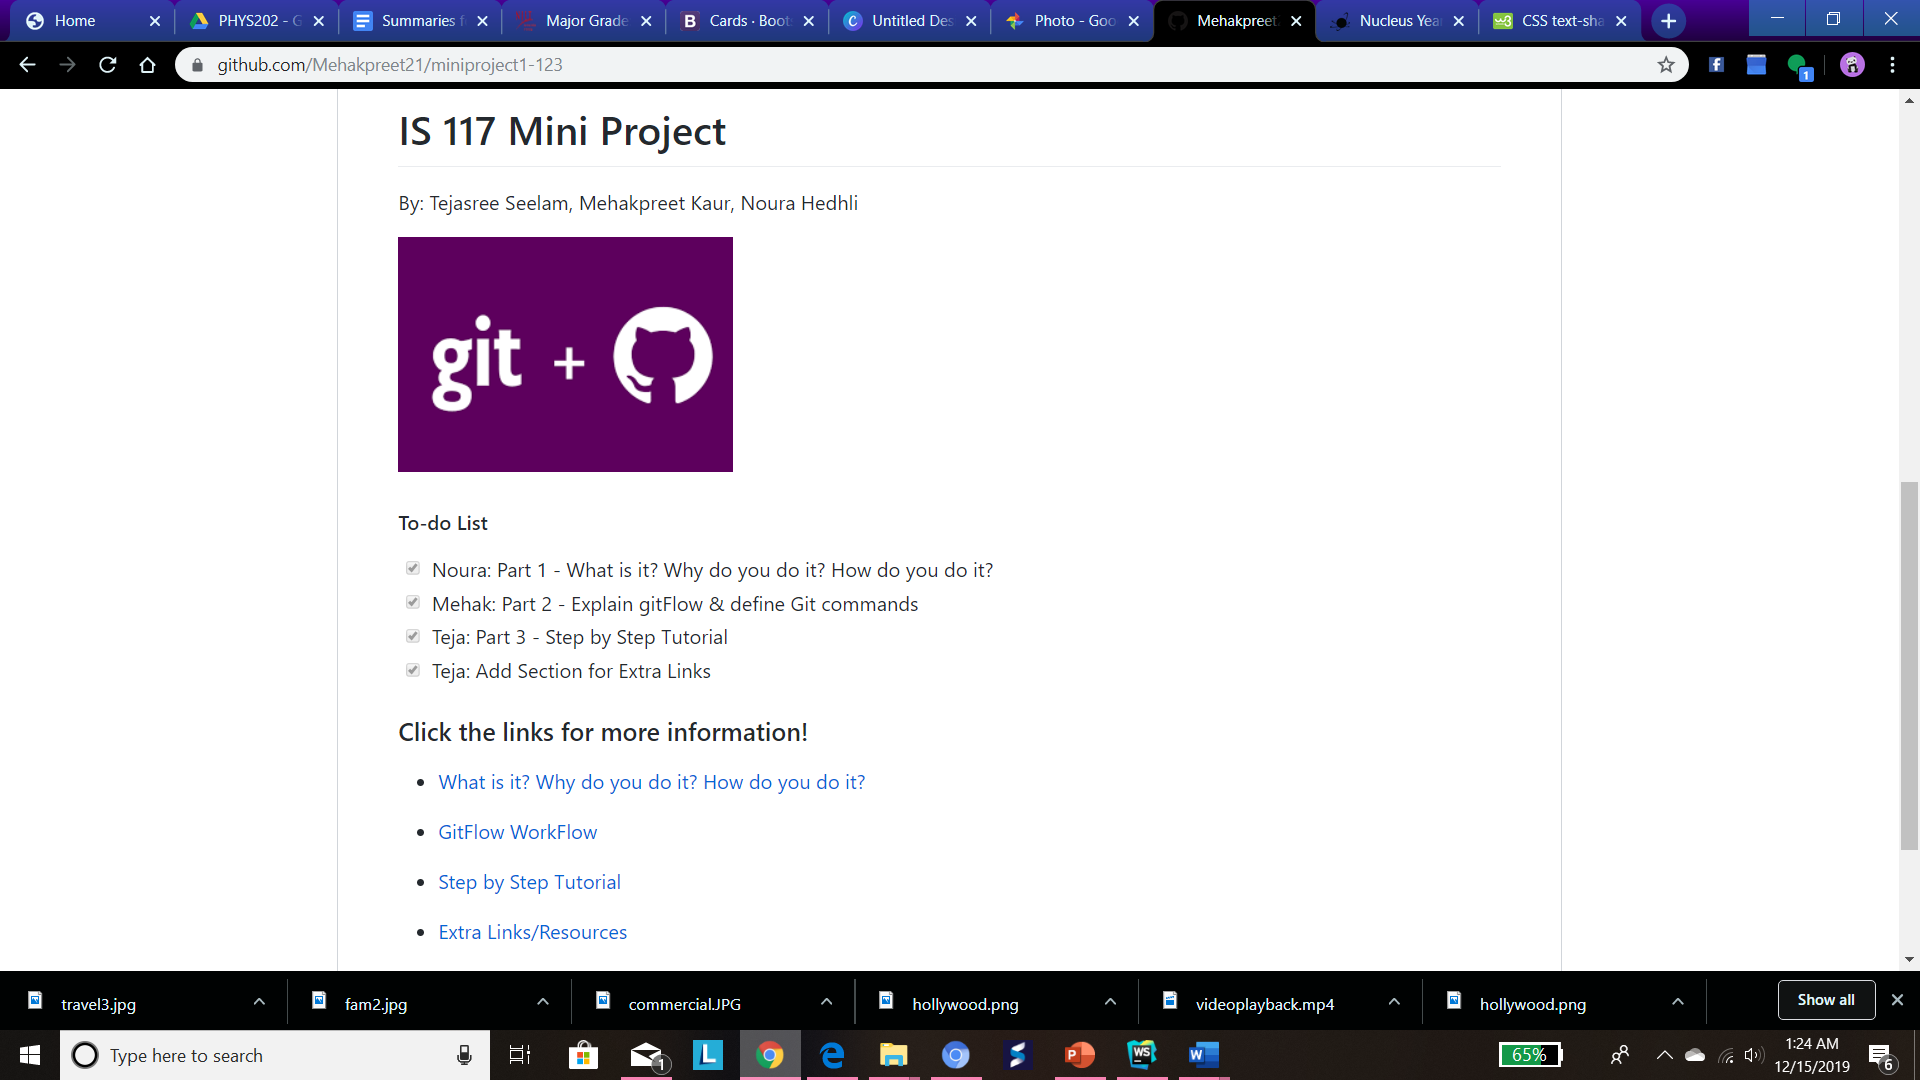Click the Chrome profile avatar icon
The image size is (1920, 1080).
tap(1852, 65)
